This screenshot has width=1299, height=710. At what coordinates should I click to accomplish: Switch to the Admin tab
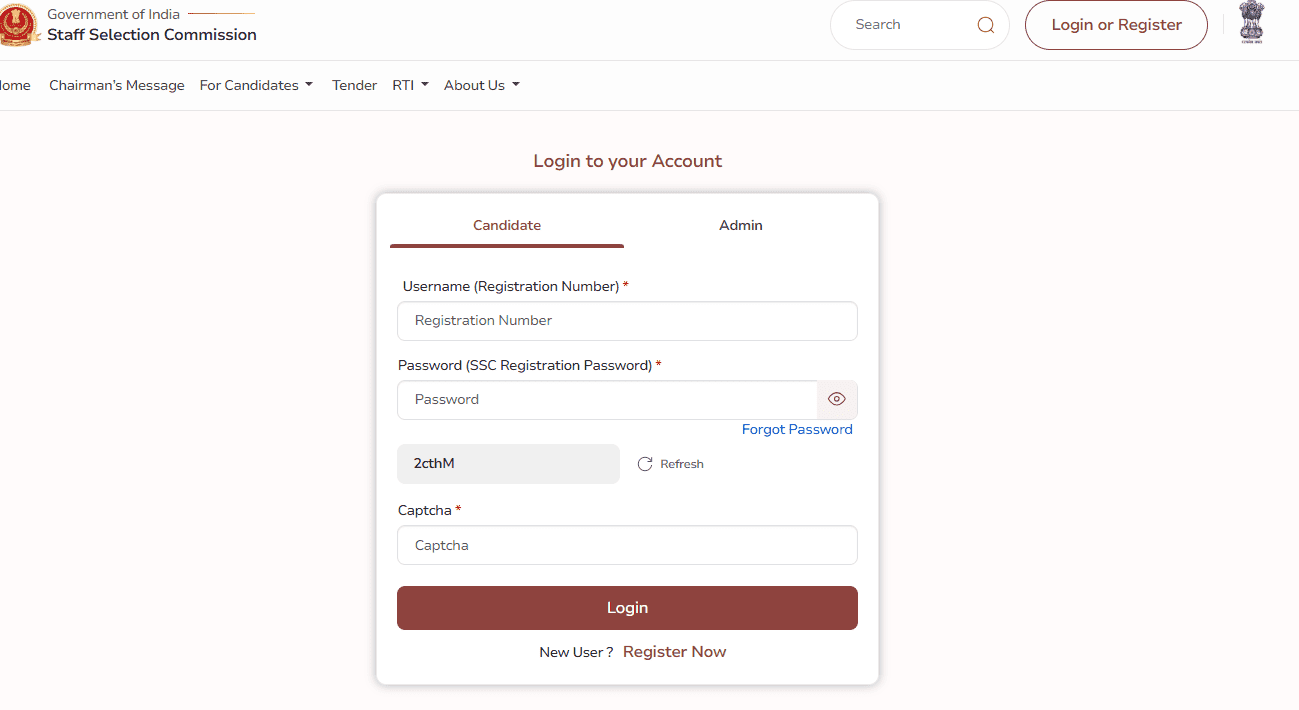coord(741,225)
